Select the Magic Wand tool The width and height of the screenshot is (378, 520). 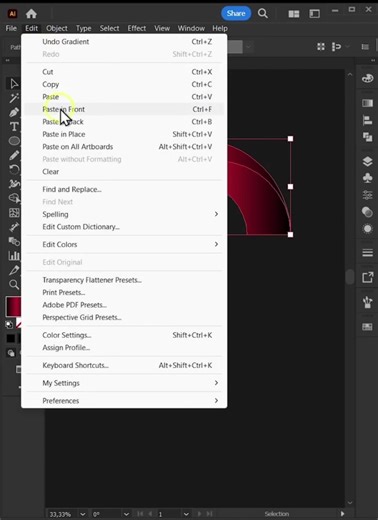pos(14,98)
